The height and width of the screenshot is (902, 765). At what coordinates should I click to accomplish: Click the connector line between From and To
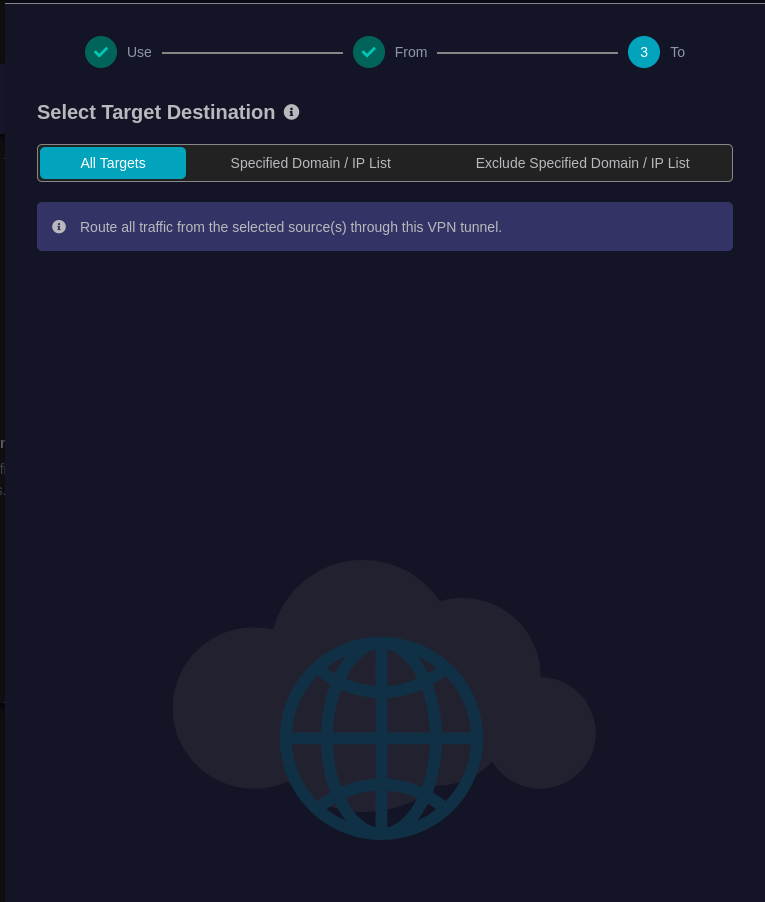tap(527, 52)
